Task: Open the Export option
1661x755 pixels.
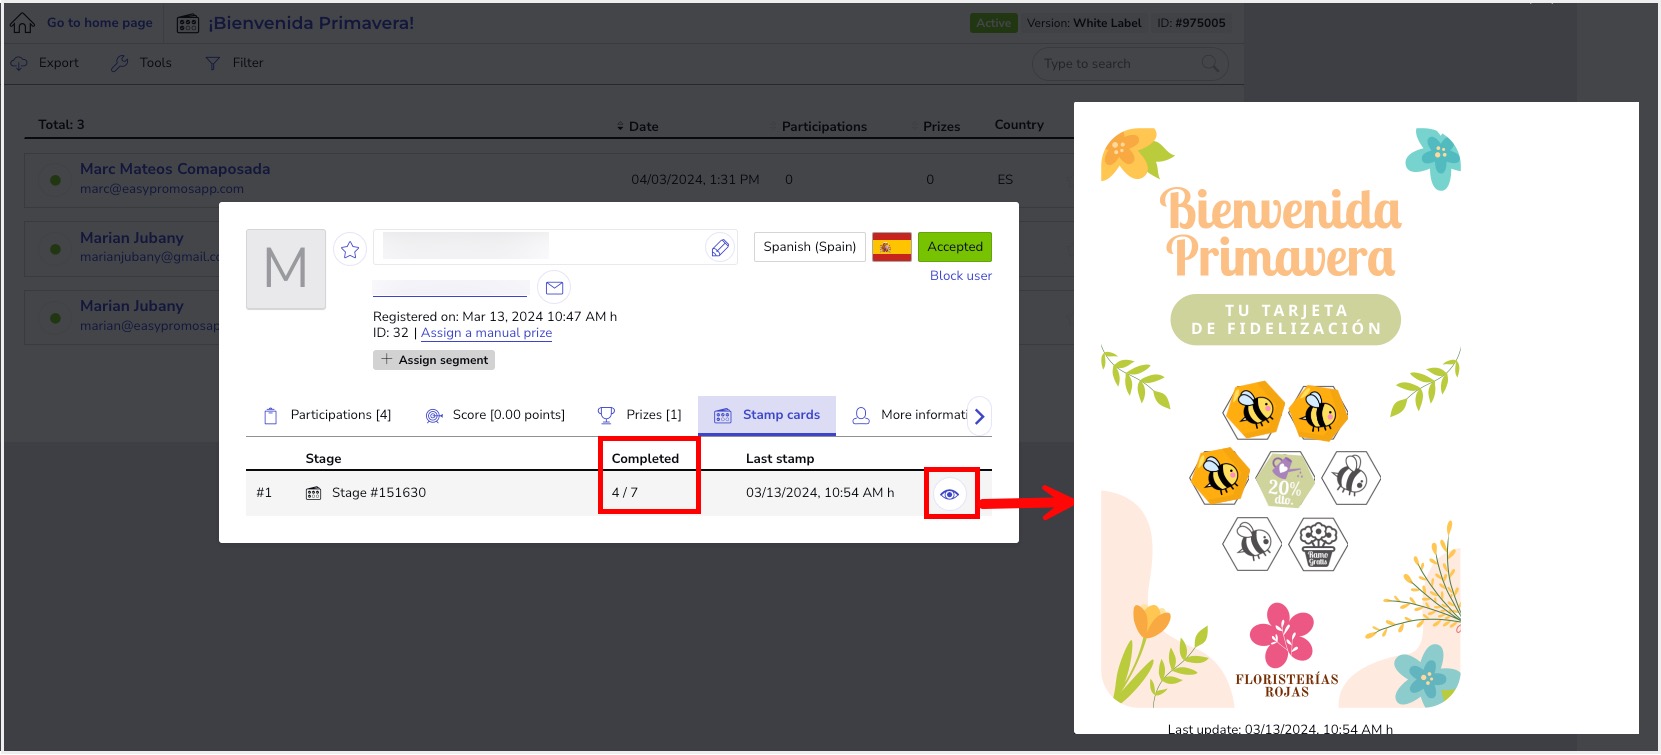Action: tap(46, 63)
